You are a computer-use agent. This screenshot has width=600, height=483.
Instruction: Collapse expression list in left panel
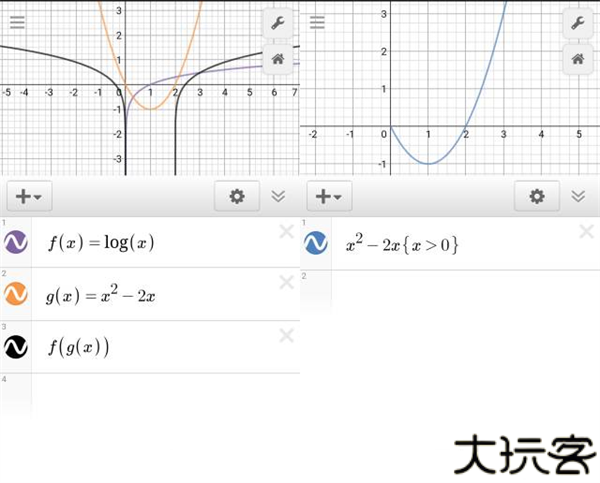[278, 196]
